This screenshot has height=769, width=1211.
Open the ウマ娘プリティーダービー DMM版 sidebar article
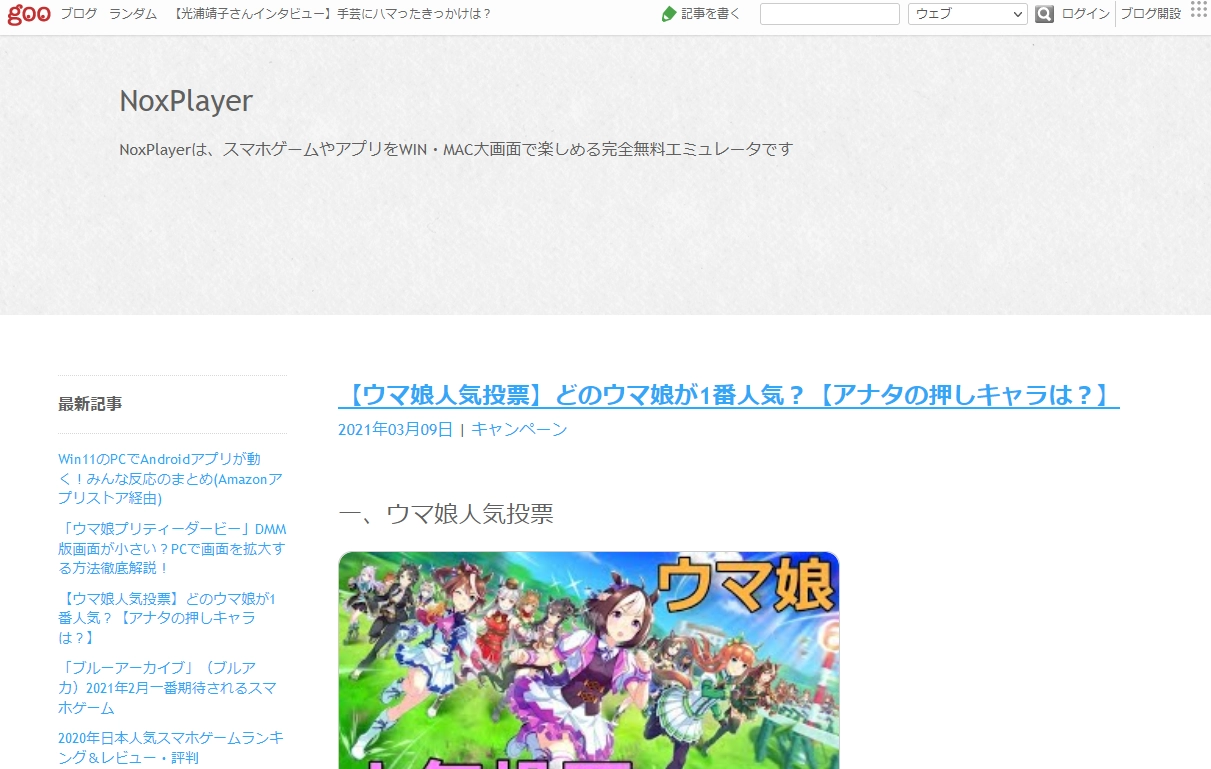pyautogui.click(x=172, y=548)
